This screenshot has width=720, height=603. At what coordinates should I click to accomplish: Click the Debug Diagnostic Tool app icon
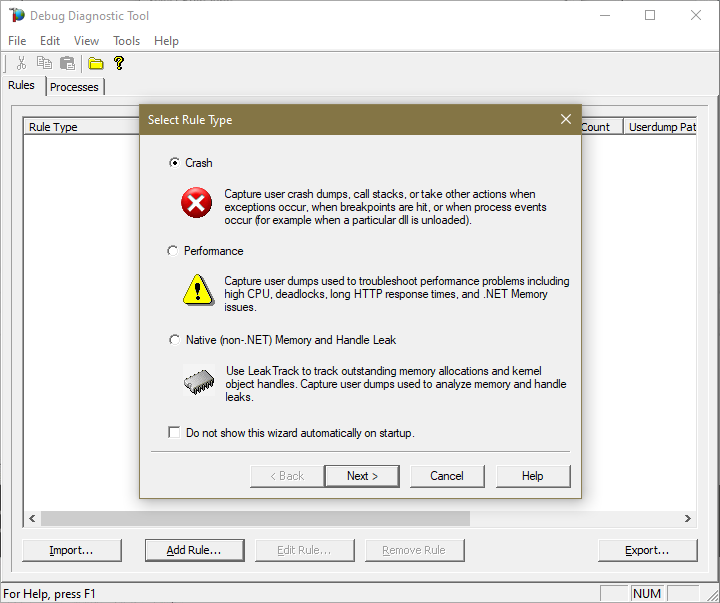coord(17,15)
